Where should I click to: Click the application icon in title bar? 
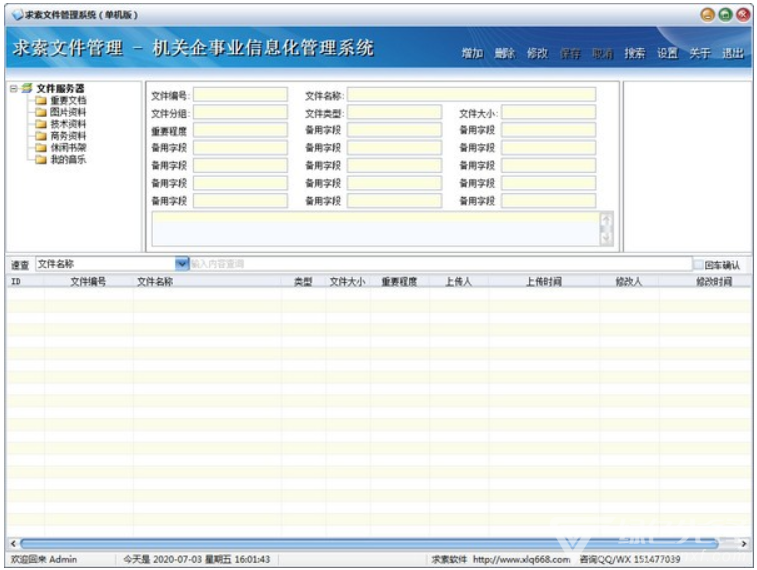coord(18,15)
